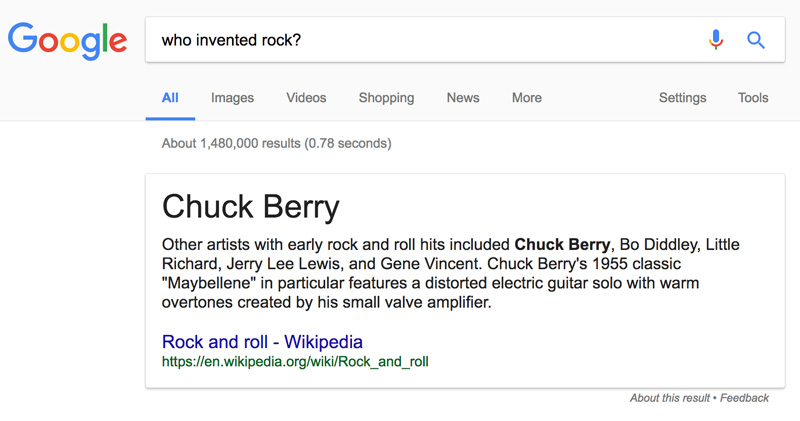Go to the Shopping tab

coord(386,98)
